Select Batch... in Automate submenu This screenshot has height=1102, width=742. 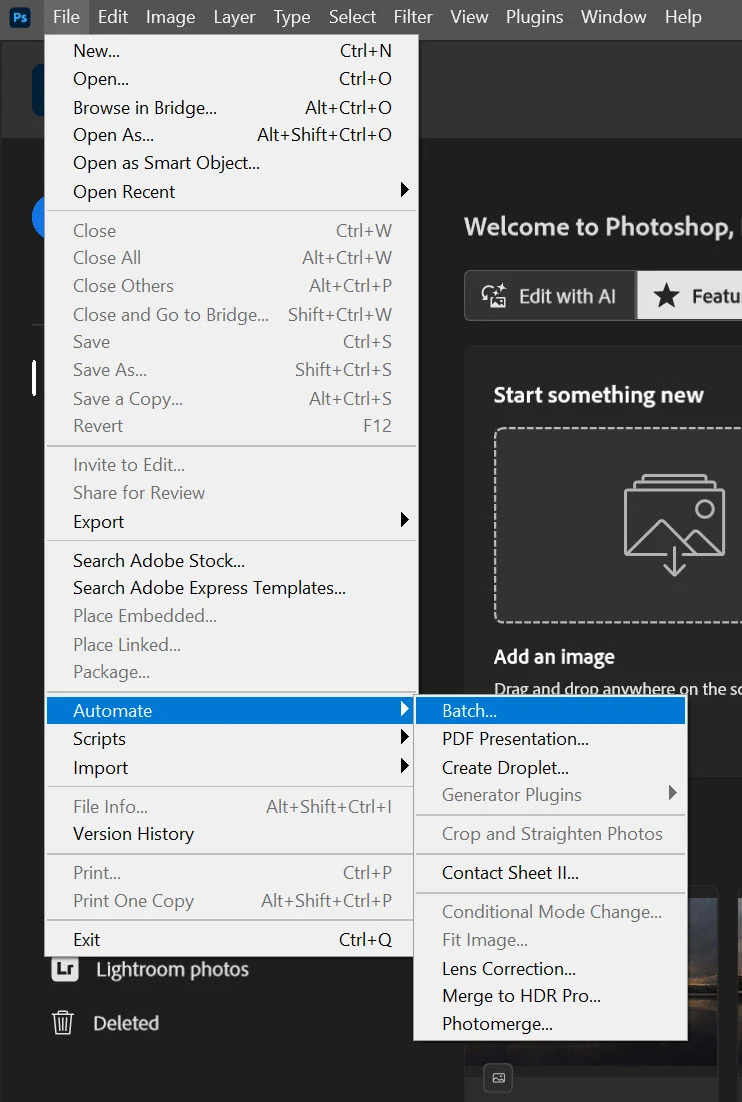[x=551, y=711]
